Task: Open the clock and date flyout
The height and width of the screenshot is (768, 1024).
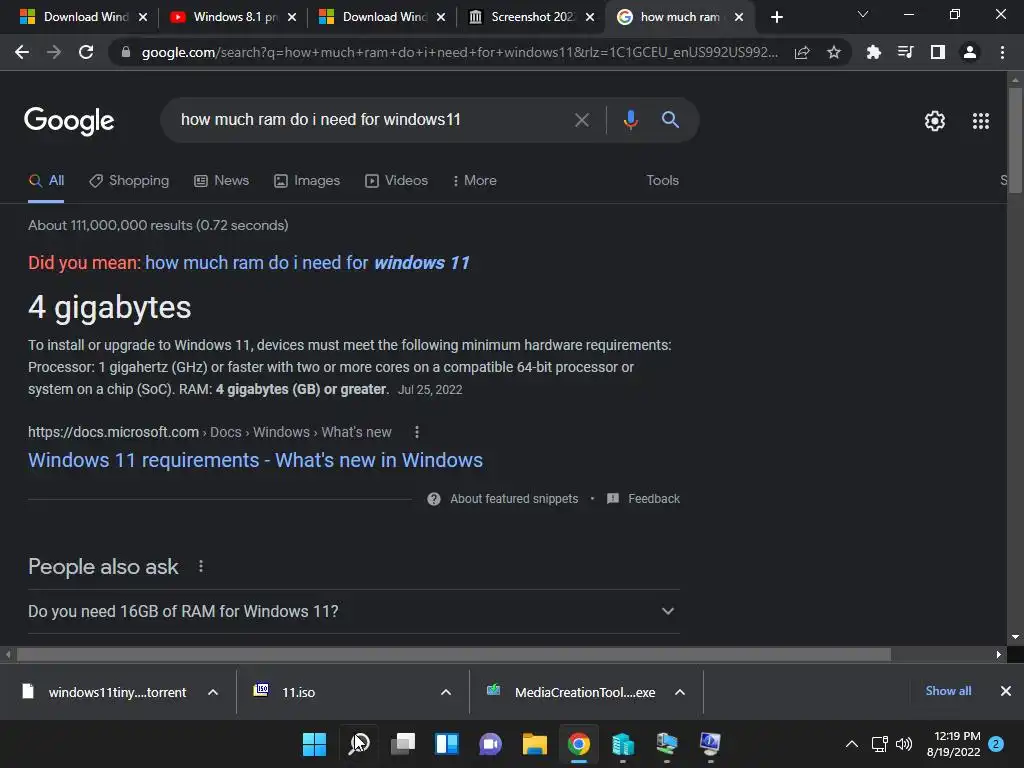Action: [953, 744]
